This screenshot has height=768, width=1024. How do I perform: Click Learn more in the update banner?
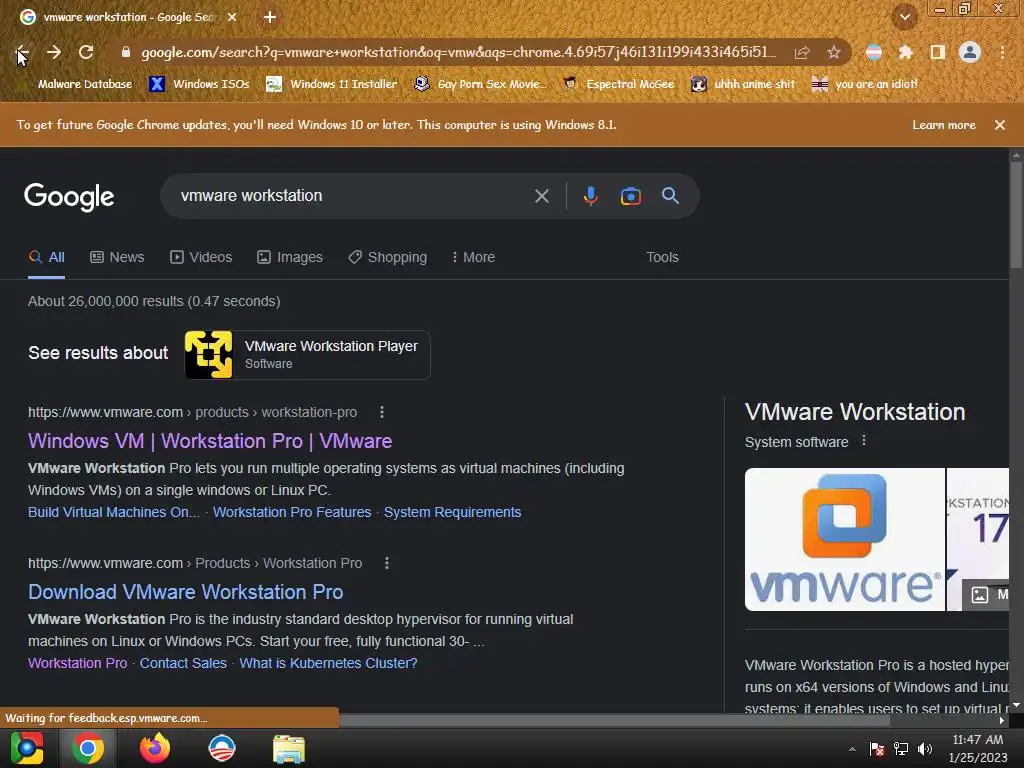coord(944,125)
